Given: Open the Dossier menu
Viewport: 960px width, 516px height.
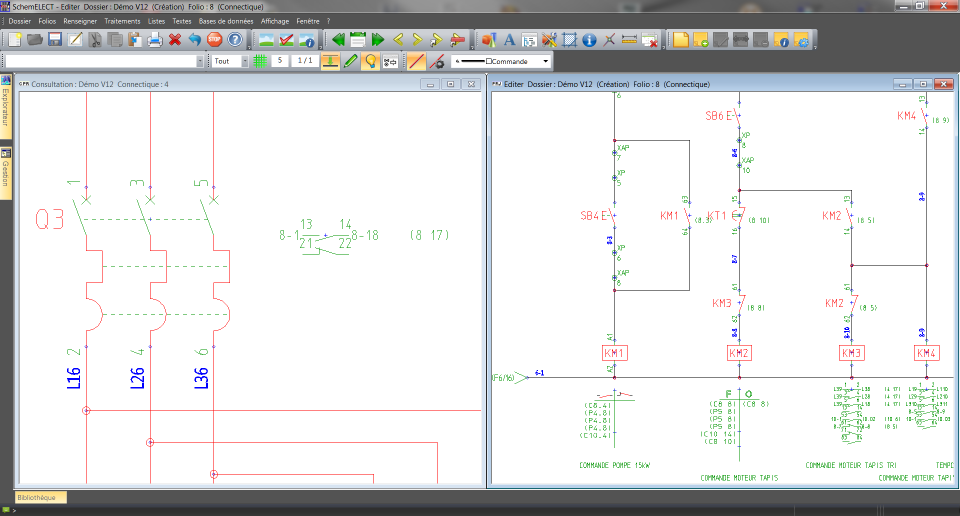Looking at the screenshot, I should point(20,21).
